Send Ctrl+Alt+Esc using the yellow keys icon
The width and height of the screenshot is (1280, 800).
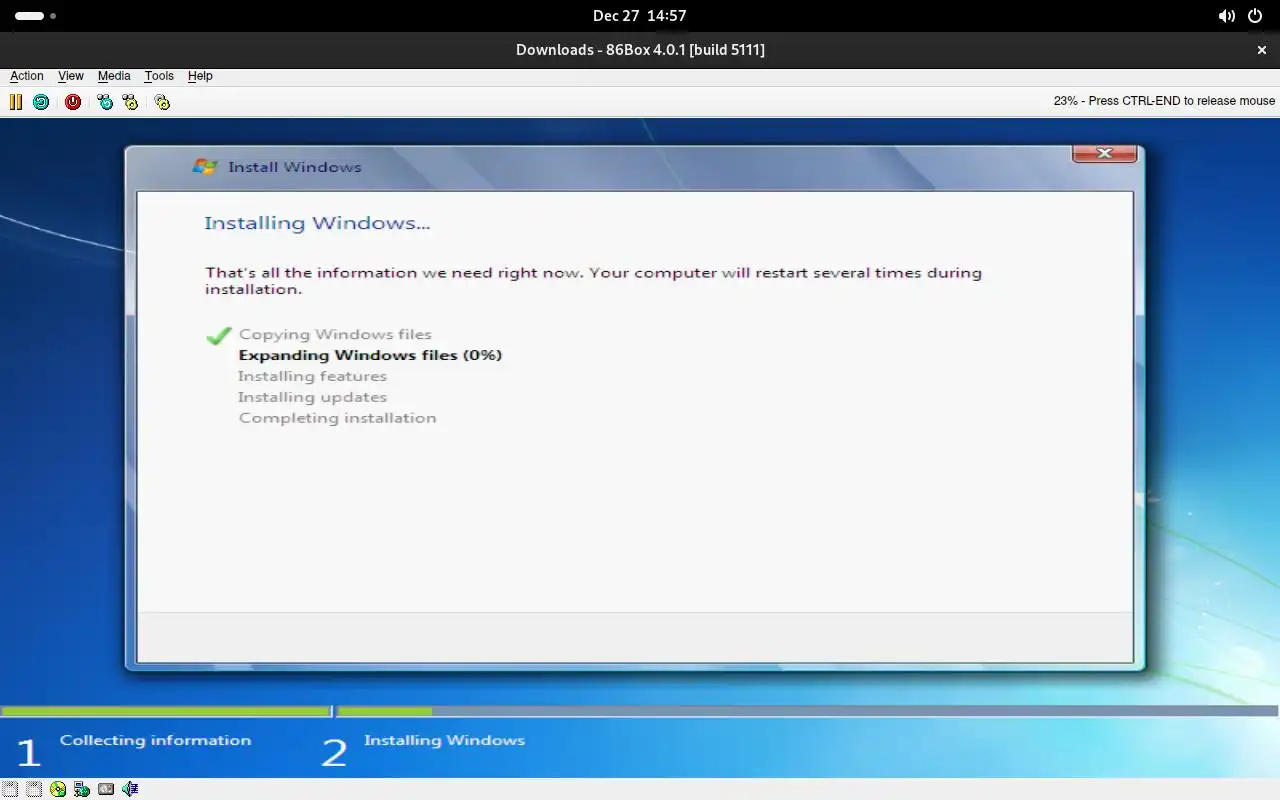[x=130, y=102]
